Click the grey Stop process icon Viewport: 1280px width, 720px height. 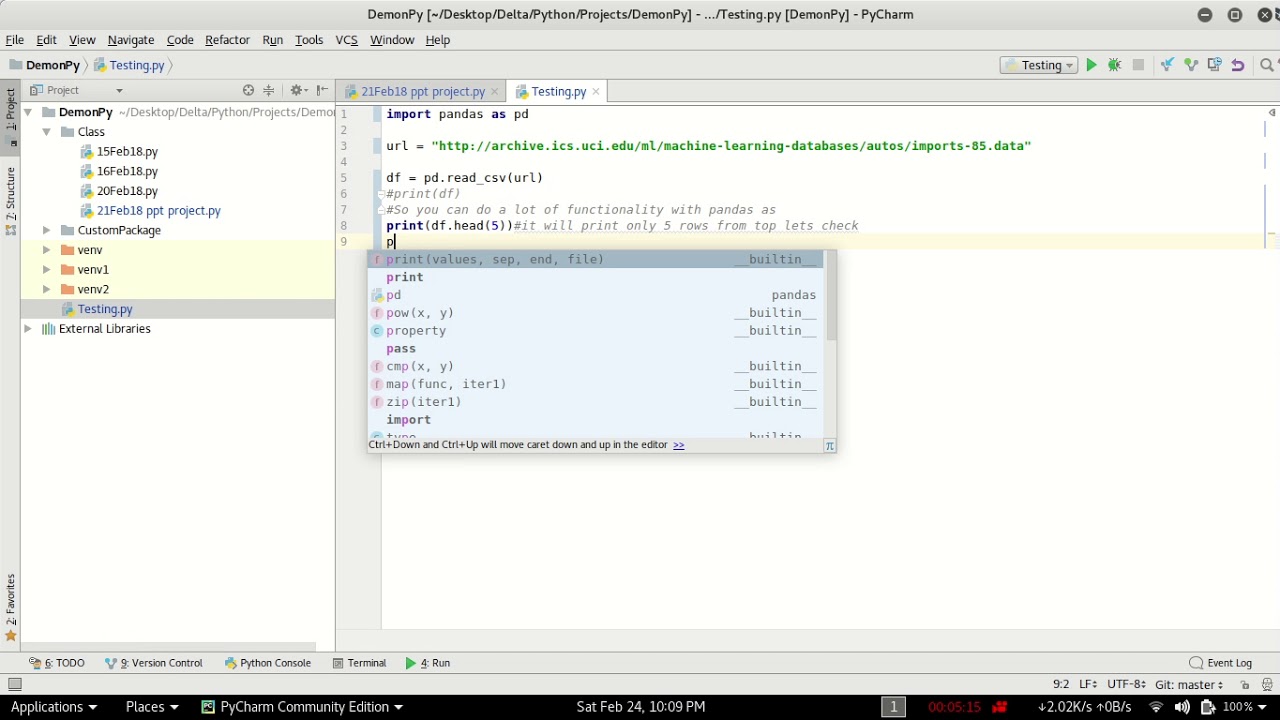click(1138, 65)
